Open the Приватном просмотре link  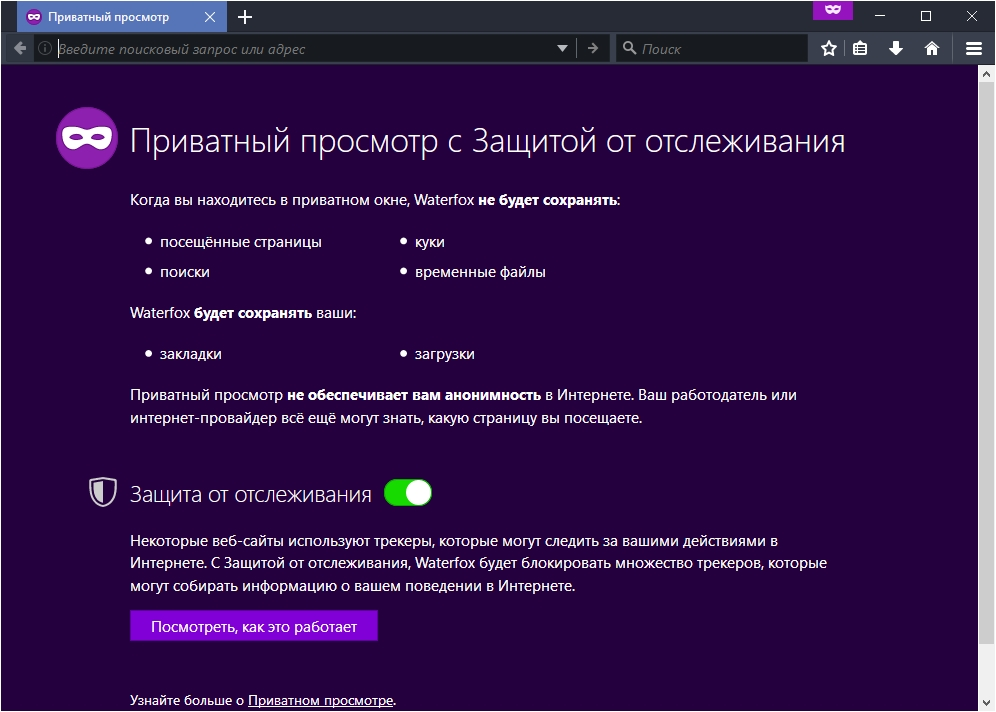point(321,700)
